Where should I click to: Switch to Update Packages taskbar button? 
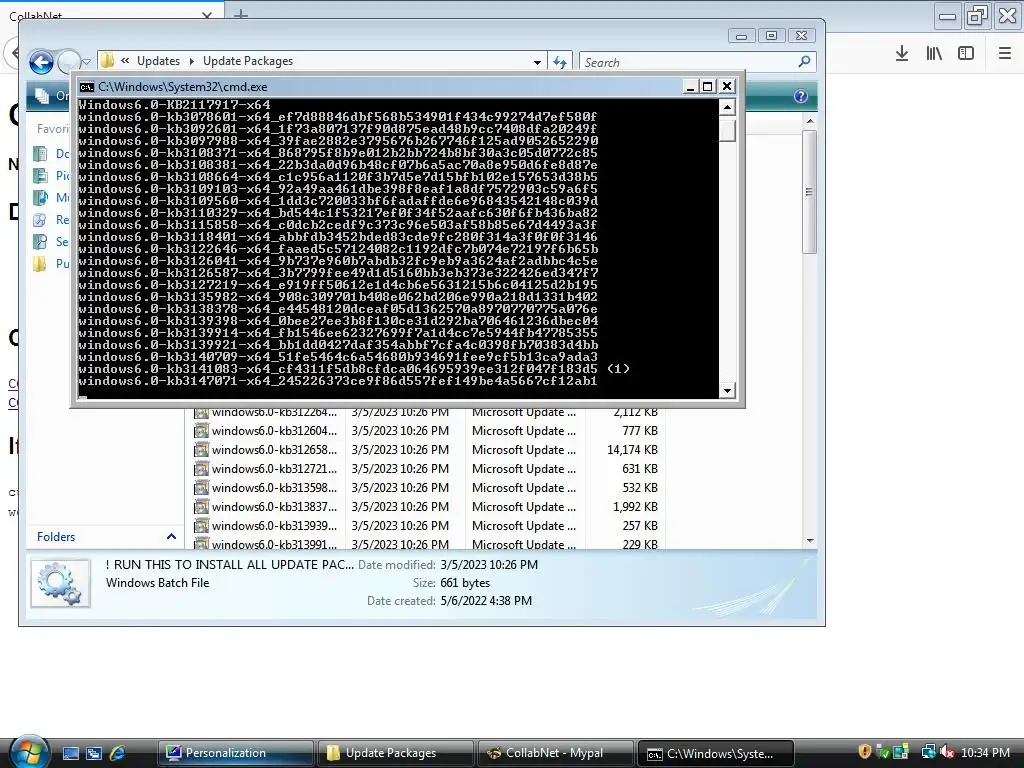click(395, 753)
